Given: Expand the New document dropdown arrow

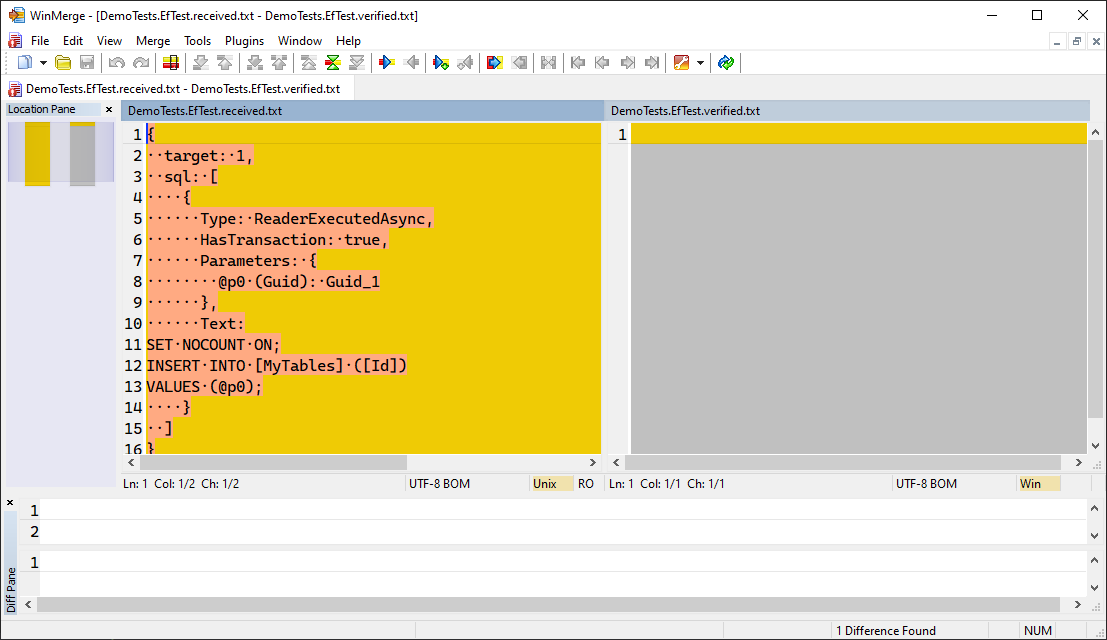Looking at the screenshot, I should pos(43,63).
